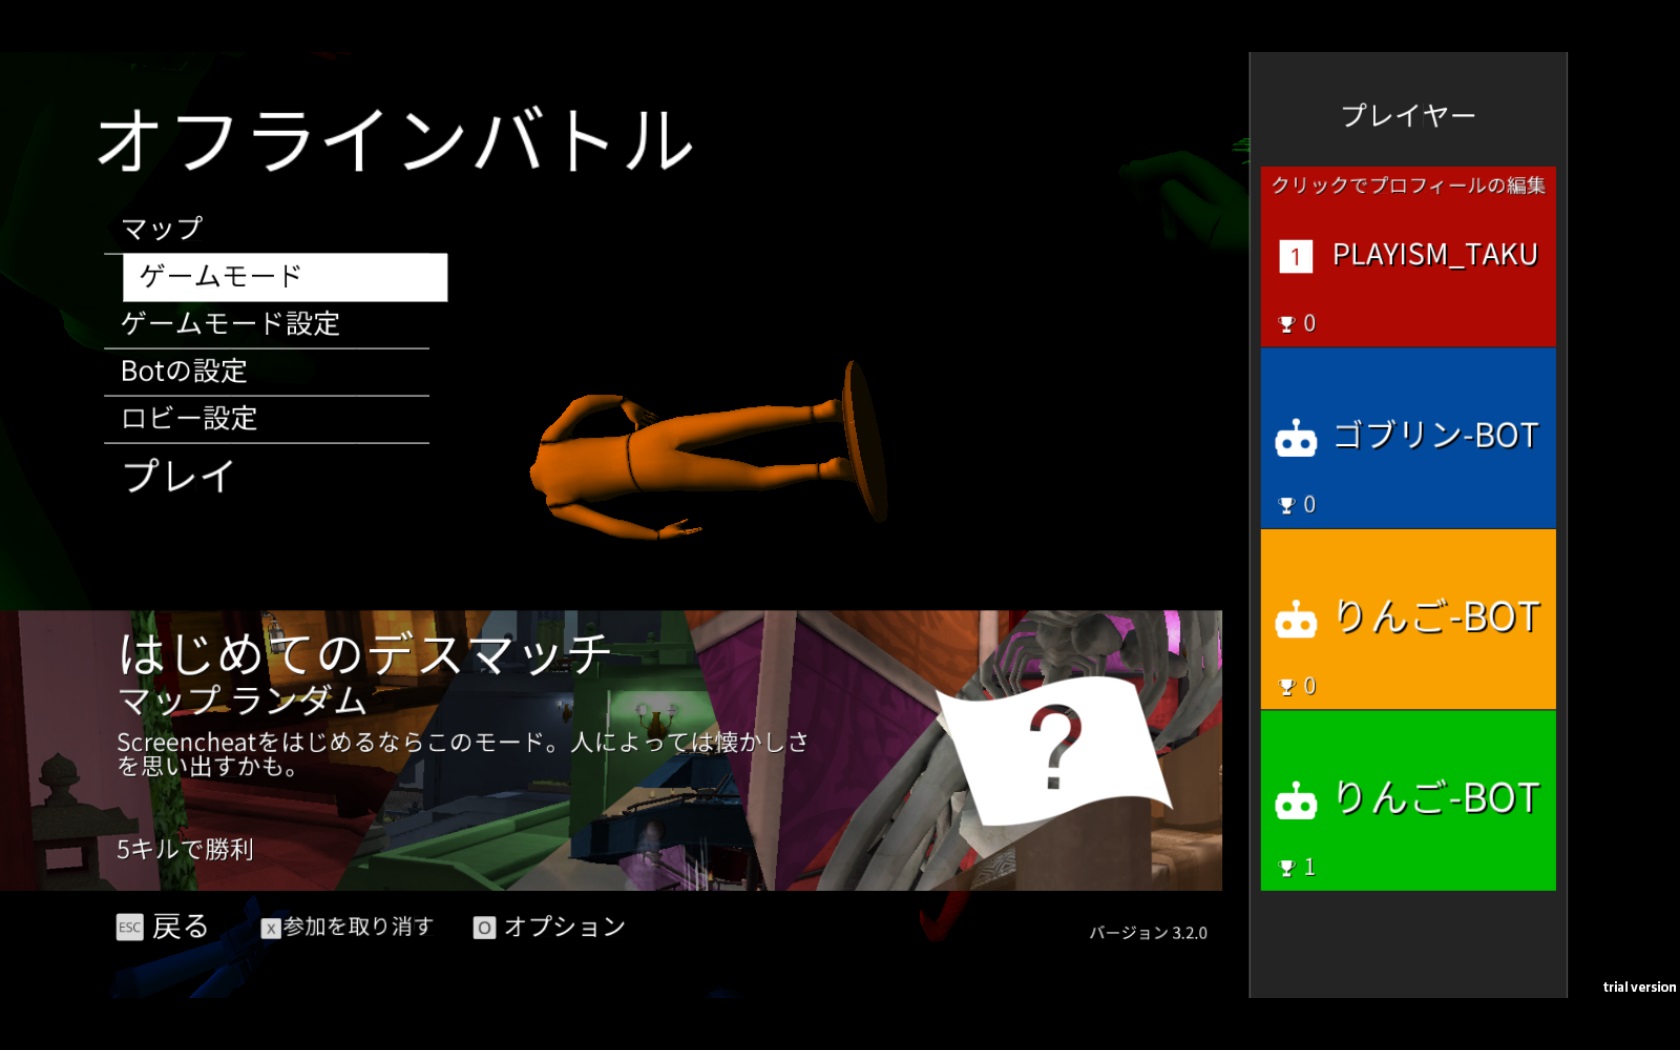1680x1050 pixels.
Task: Click the はじめてのデスマッチ mode title
Action: 365,654
